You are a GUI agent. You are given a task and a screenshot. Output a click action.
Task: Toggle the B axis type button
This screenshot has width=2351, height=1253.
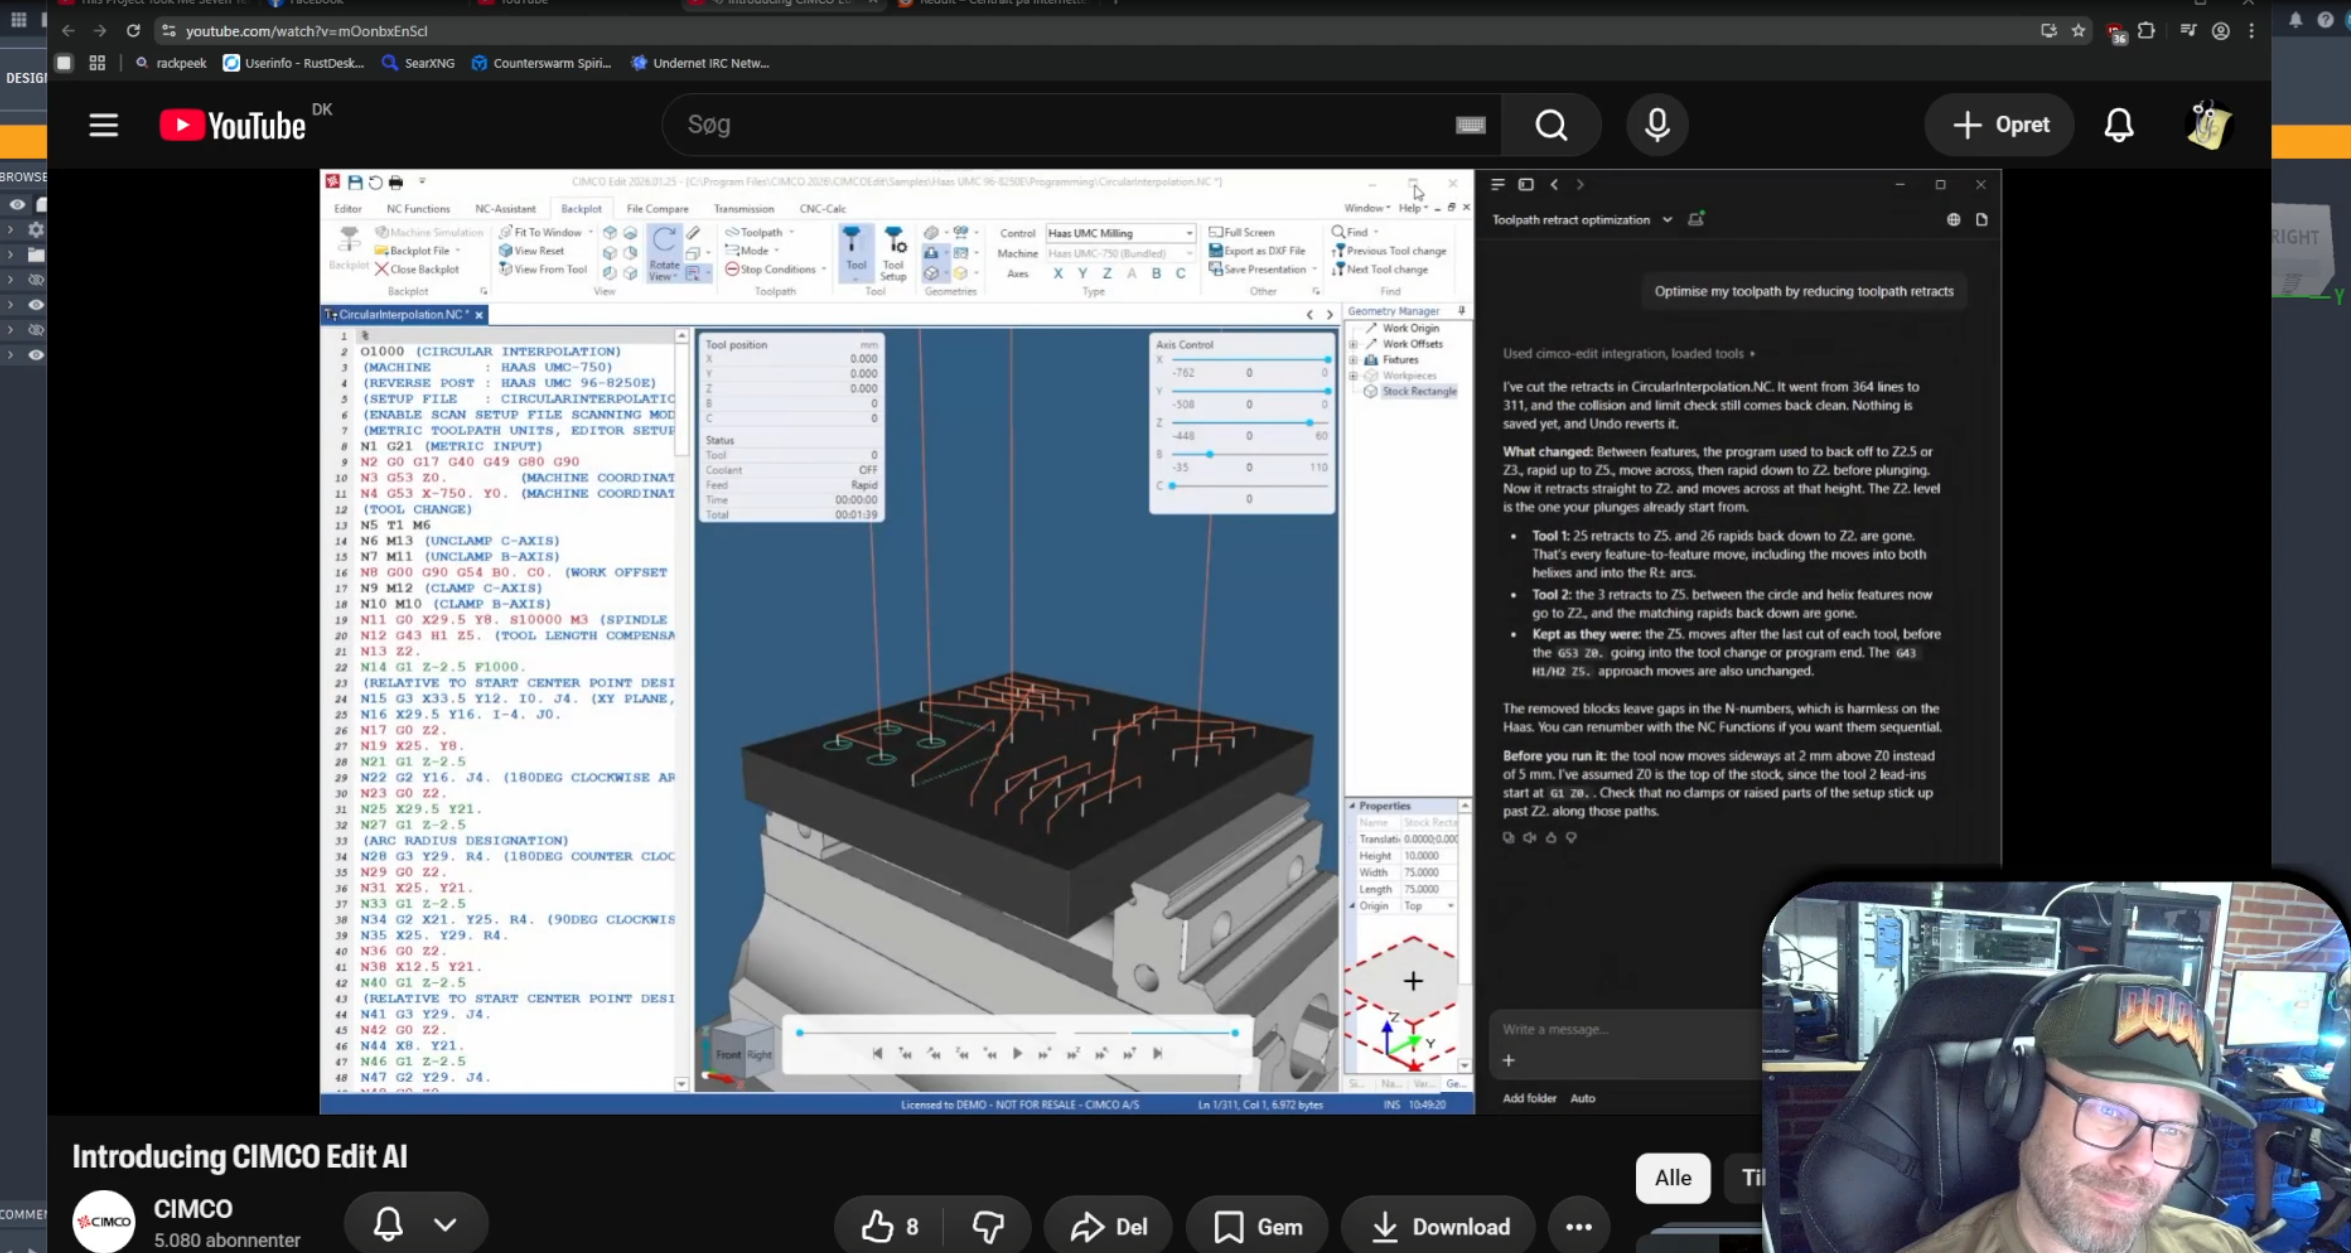point(1156,273)
